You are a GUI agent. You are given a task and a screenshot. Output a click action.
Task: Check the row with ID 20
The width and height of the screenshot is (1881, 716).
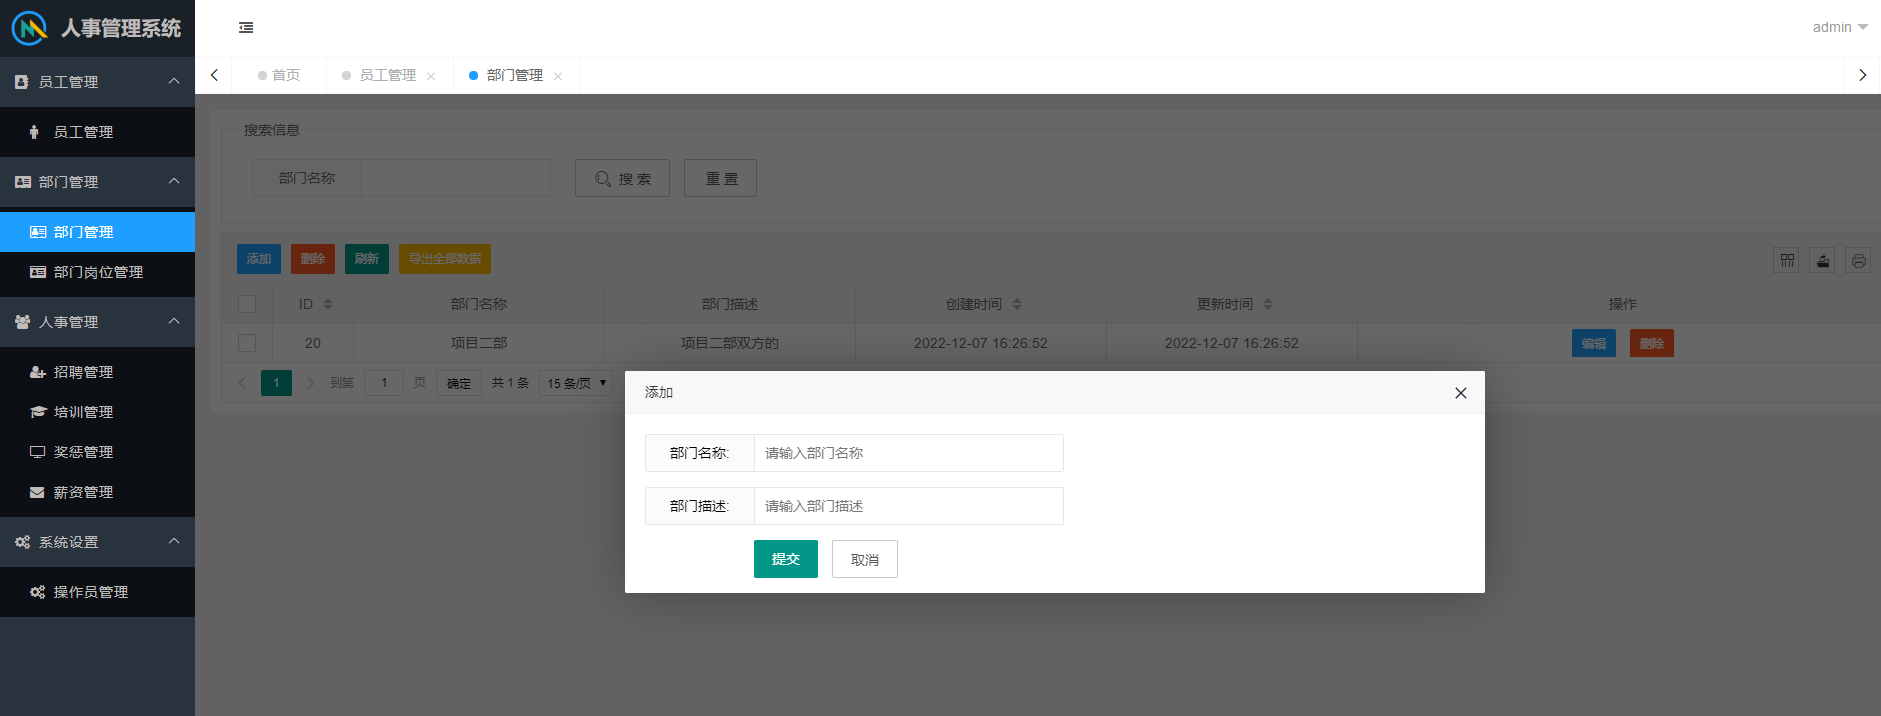pos(247,343)
